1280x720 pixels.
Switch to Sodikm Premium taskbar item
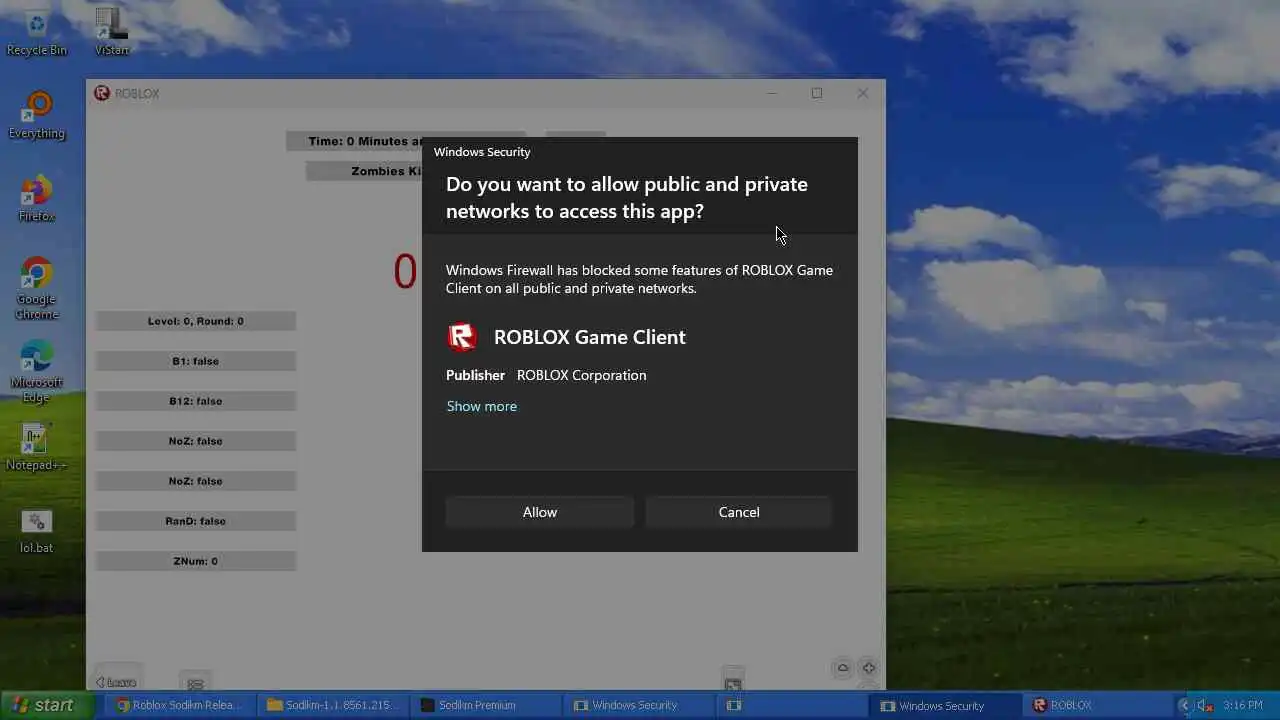coord(486,705)
